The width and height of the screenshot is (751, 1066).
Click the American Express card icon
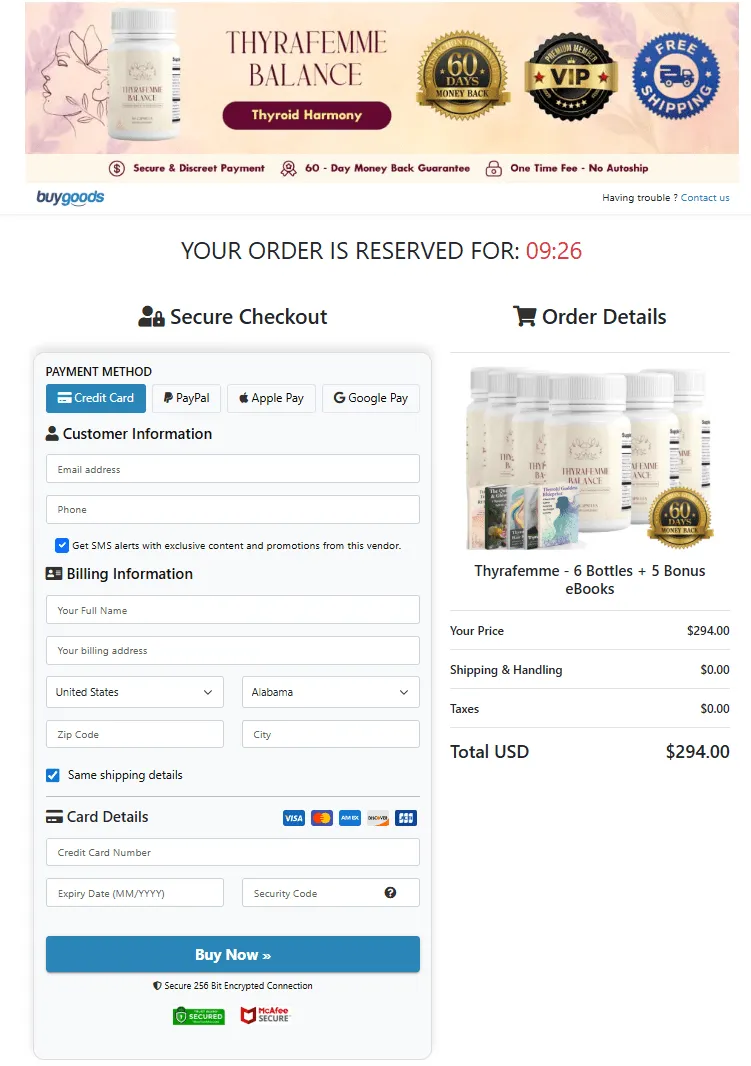(x=350, y=818)
